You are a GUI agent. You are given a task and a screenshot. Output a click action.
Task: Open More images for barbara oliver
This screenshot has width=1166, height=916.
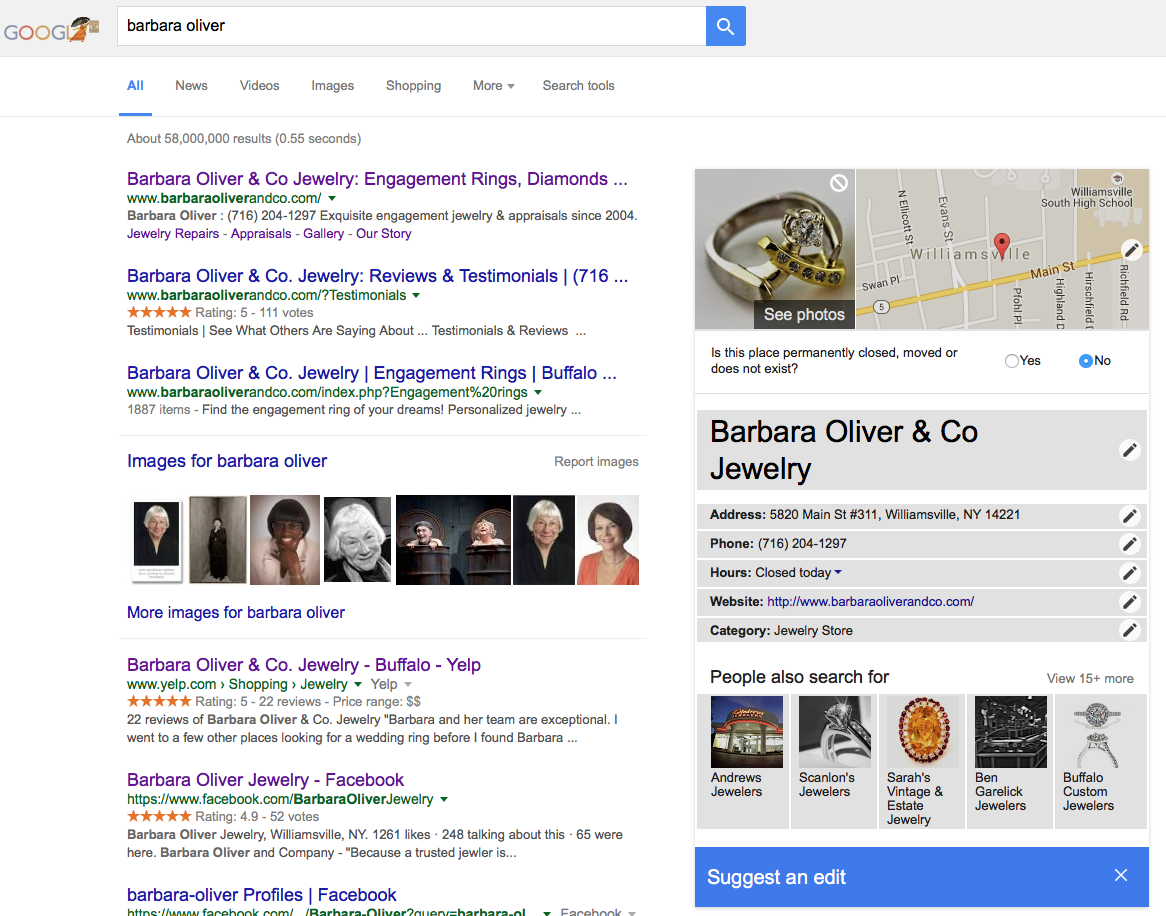[x=236, y=613]
